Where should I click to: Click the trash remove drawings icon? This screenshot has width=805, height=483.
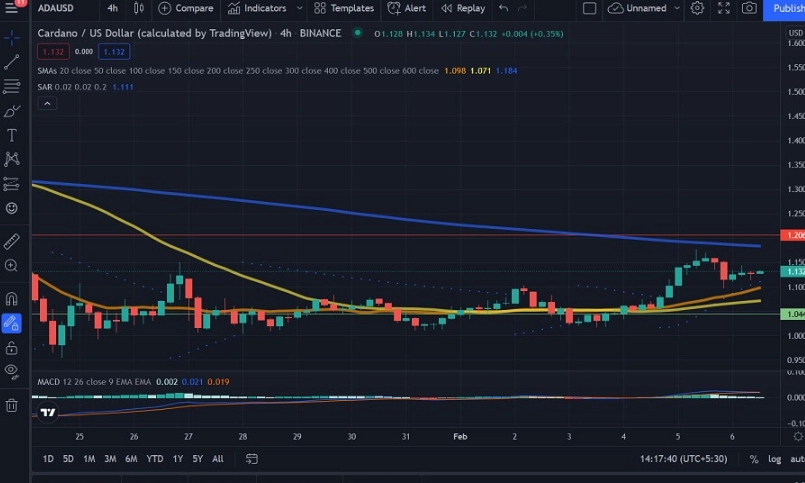click(12, 405)
